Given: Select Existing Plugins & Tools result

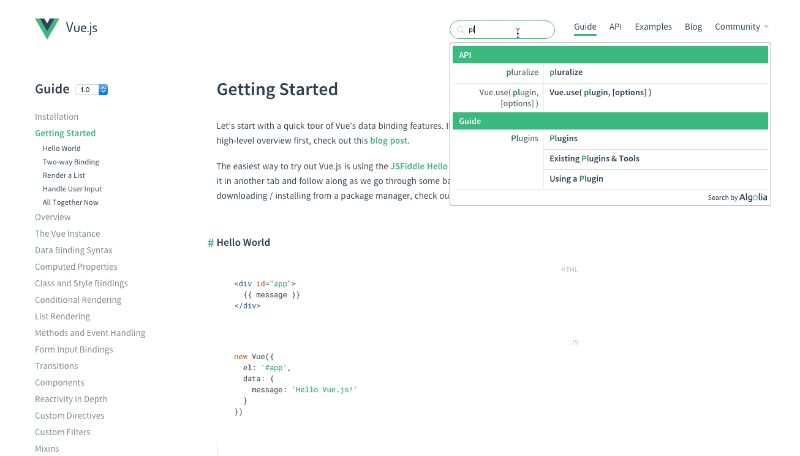Looking at the screenshot, I should point(656,159).
